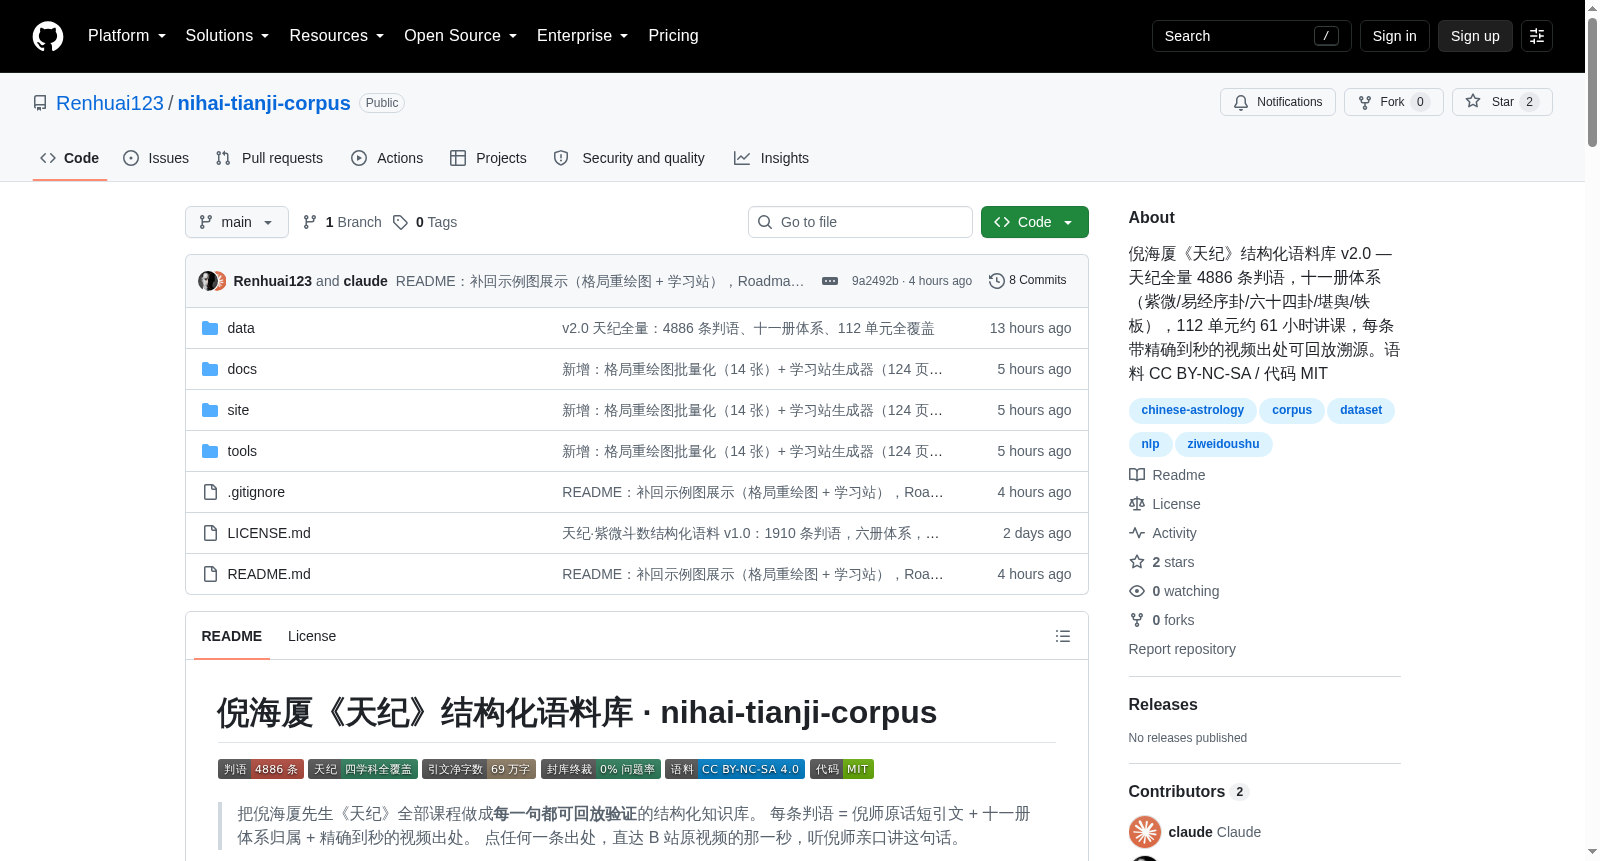
Task: Expand the Open Source menu
Action: 461,36
